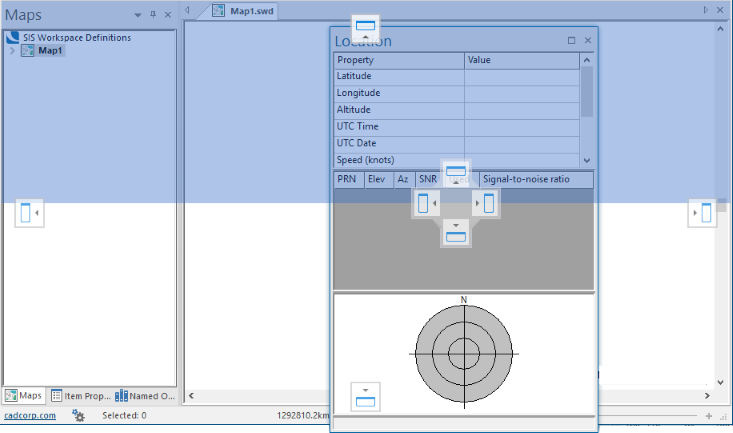
Task: Maximize the Location floating window
Action: coord(571,41)
